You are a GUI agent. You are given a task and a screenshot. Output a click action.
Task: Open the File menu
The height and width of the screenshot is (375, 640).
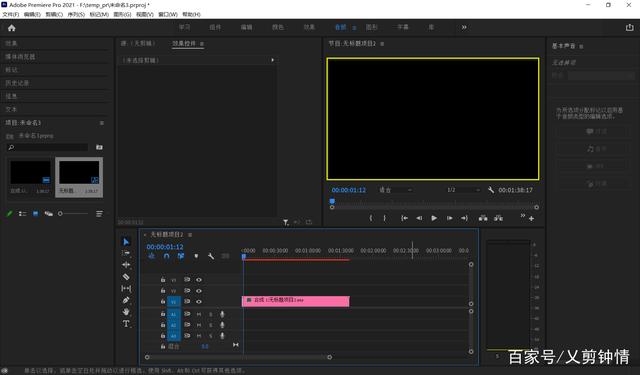point(11,14)
